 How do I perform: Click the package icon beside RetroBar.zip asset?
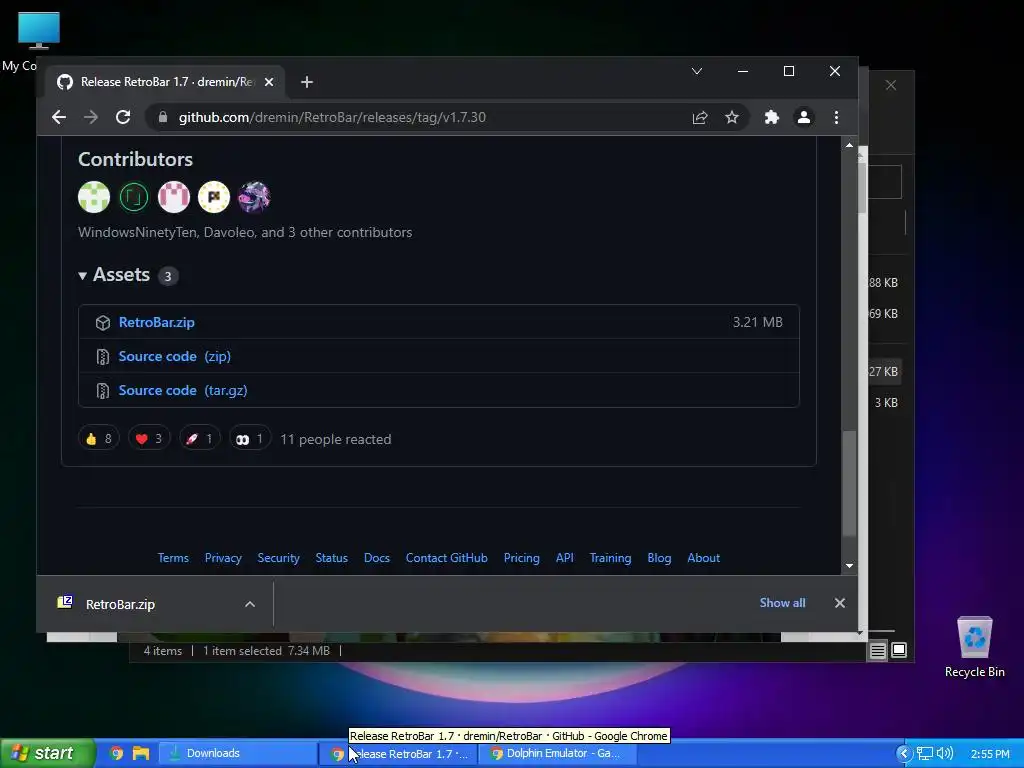click(103, 323)
